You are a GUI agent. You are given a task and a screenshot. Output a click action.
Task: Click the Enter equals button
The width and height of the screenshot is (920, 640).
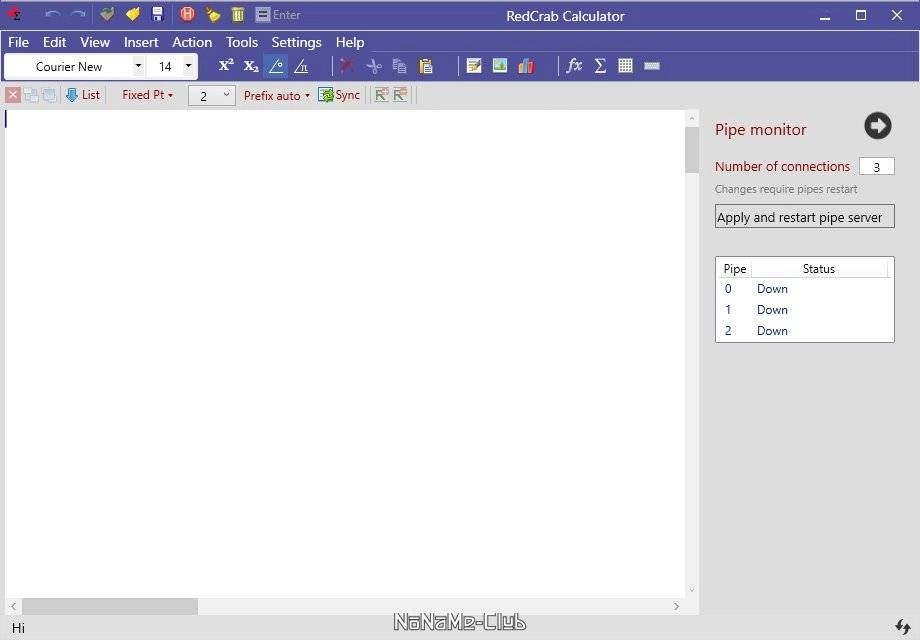click(278, 15)
